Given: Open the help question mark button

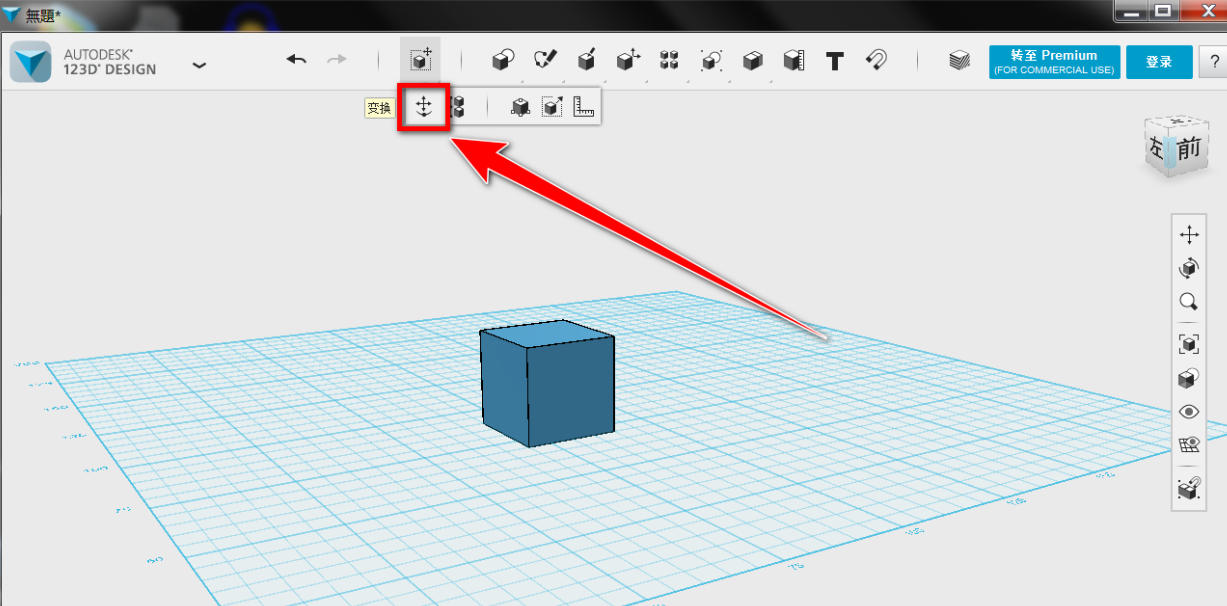Looking at the screenshot, I should [1212, 62].
